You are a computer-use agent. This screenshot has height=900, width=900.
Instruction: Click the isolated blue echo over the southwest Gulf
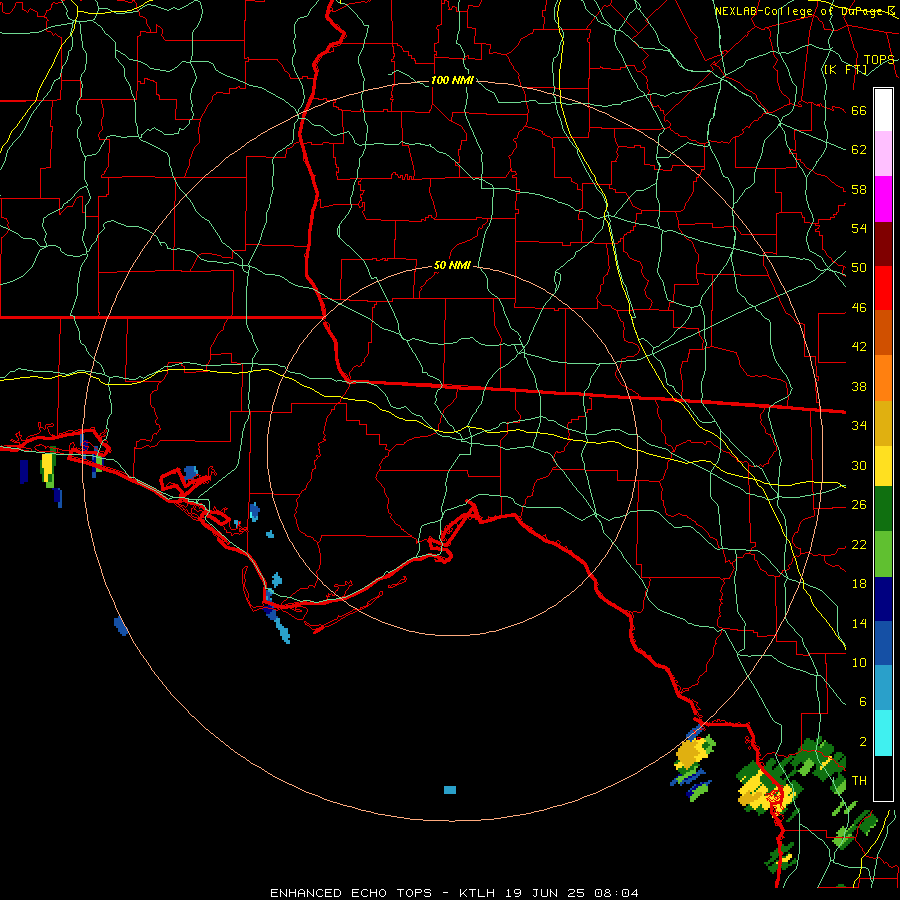[x=121, y=626]
